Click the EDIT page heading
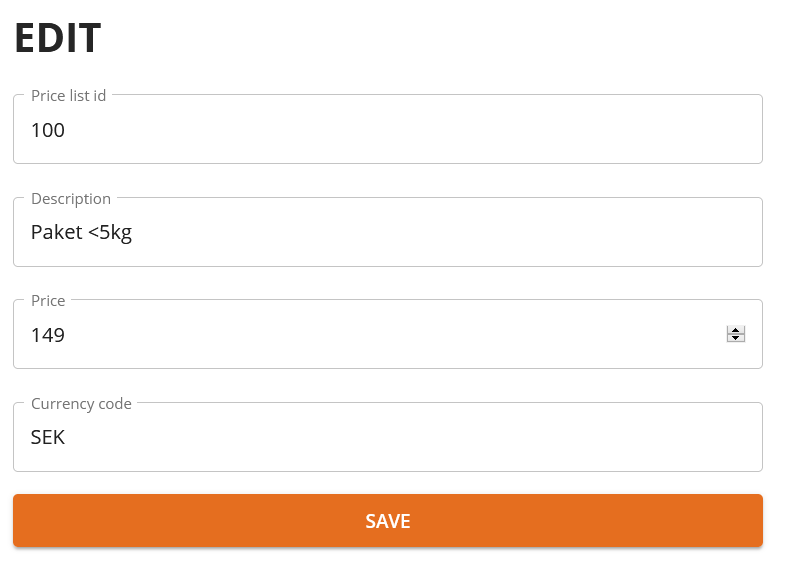Viewport: 789px width, 583px height. point(57,39)
